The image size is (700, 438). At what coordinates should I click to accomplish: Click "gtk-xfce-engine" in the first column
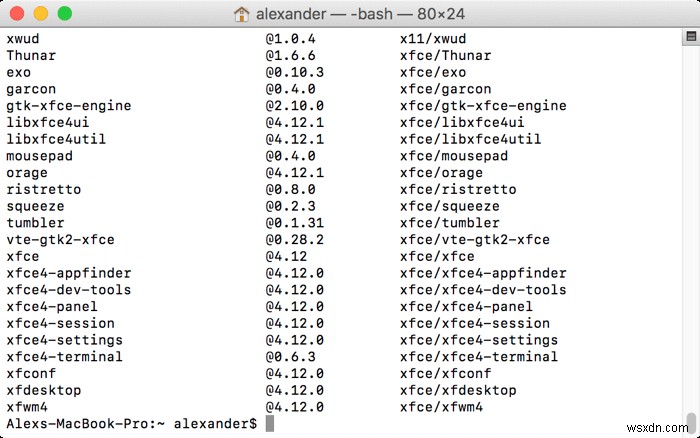[x=69, y=106]
